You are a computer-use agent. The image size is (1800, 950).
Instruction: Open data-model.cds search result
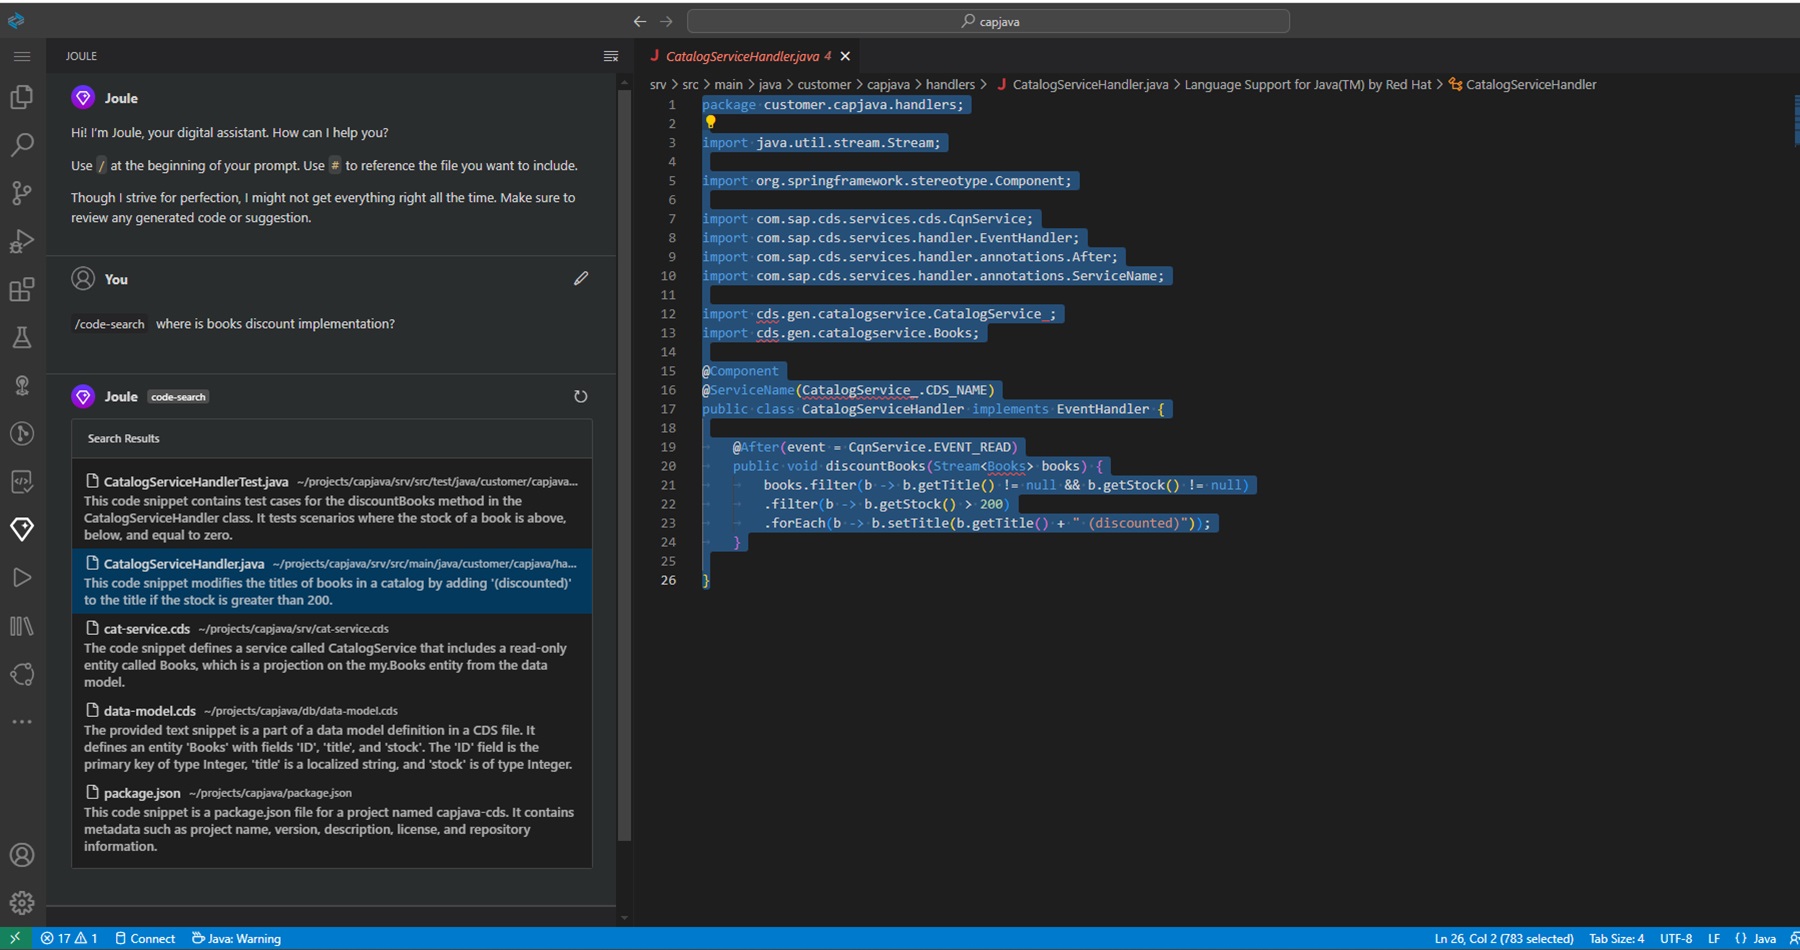[332, 737]
